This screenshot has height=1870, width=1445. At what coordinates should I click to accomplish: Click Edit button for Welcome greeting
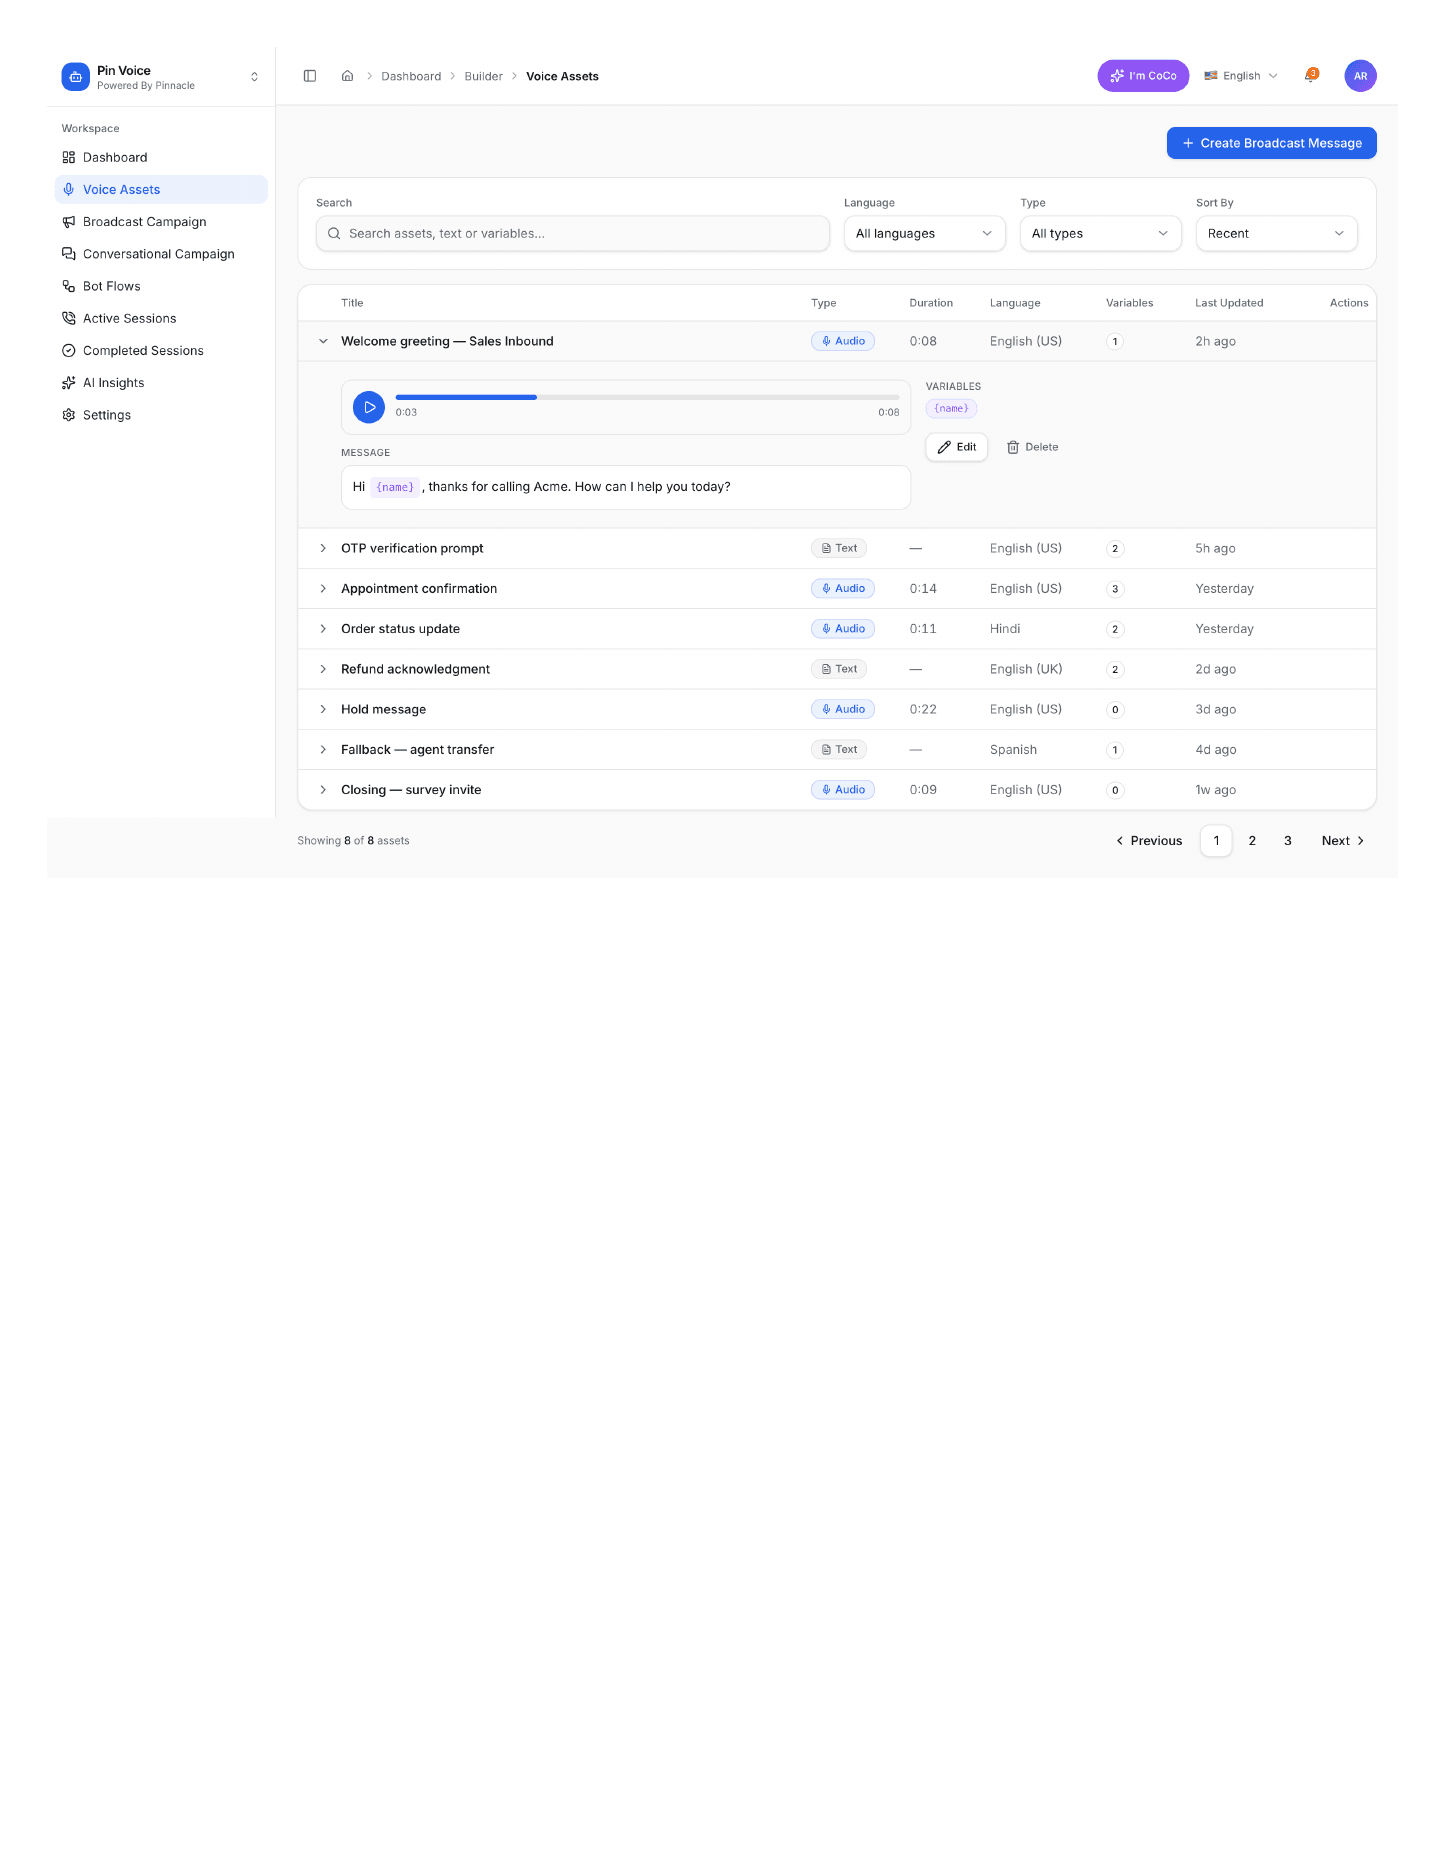pos(956,447)
